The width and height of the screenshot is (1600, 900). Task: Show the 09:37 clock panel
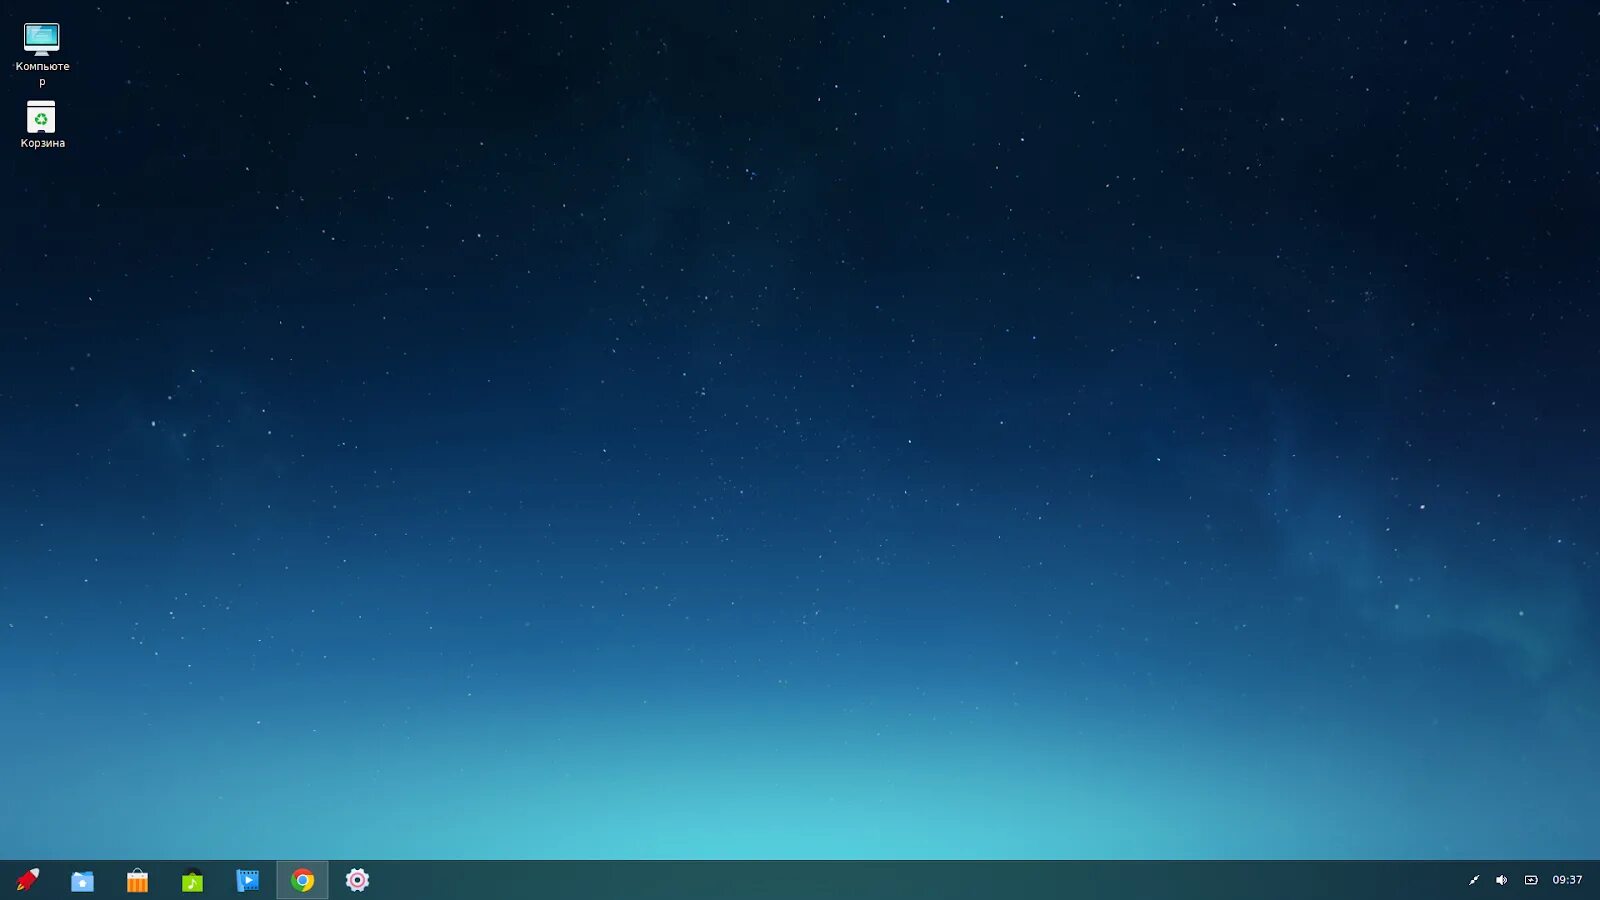1567,880
